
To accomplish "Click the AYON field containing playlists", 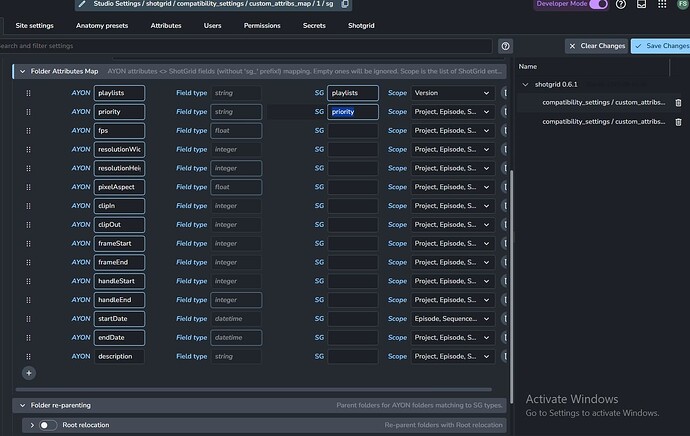I will point(119,93).
